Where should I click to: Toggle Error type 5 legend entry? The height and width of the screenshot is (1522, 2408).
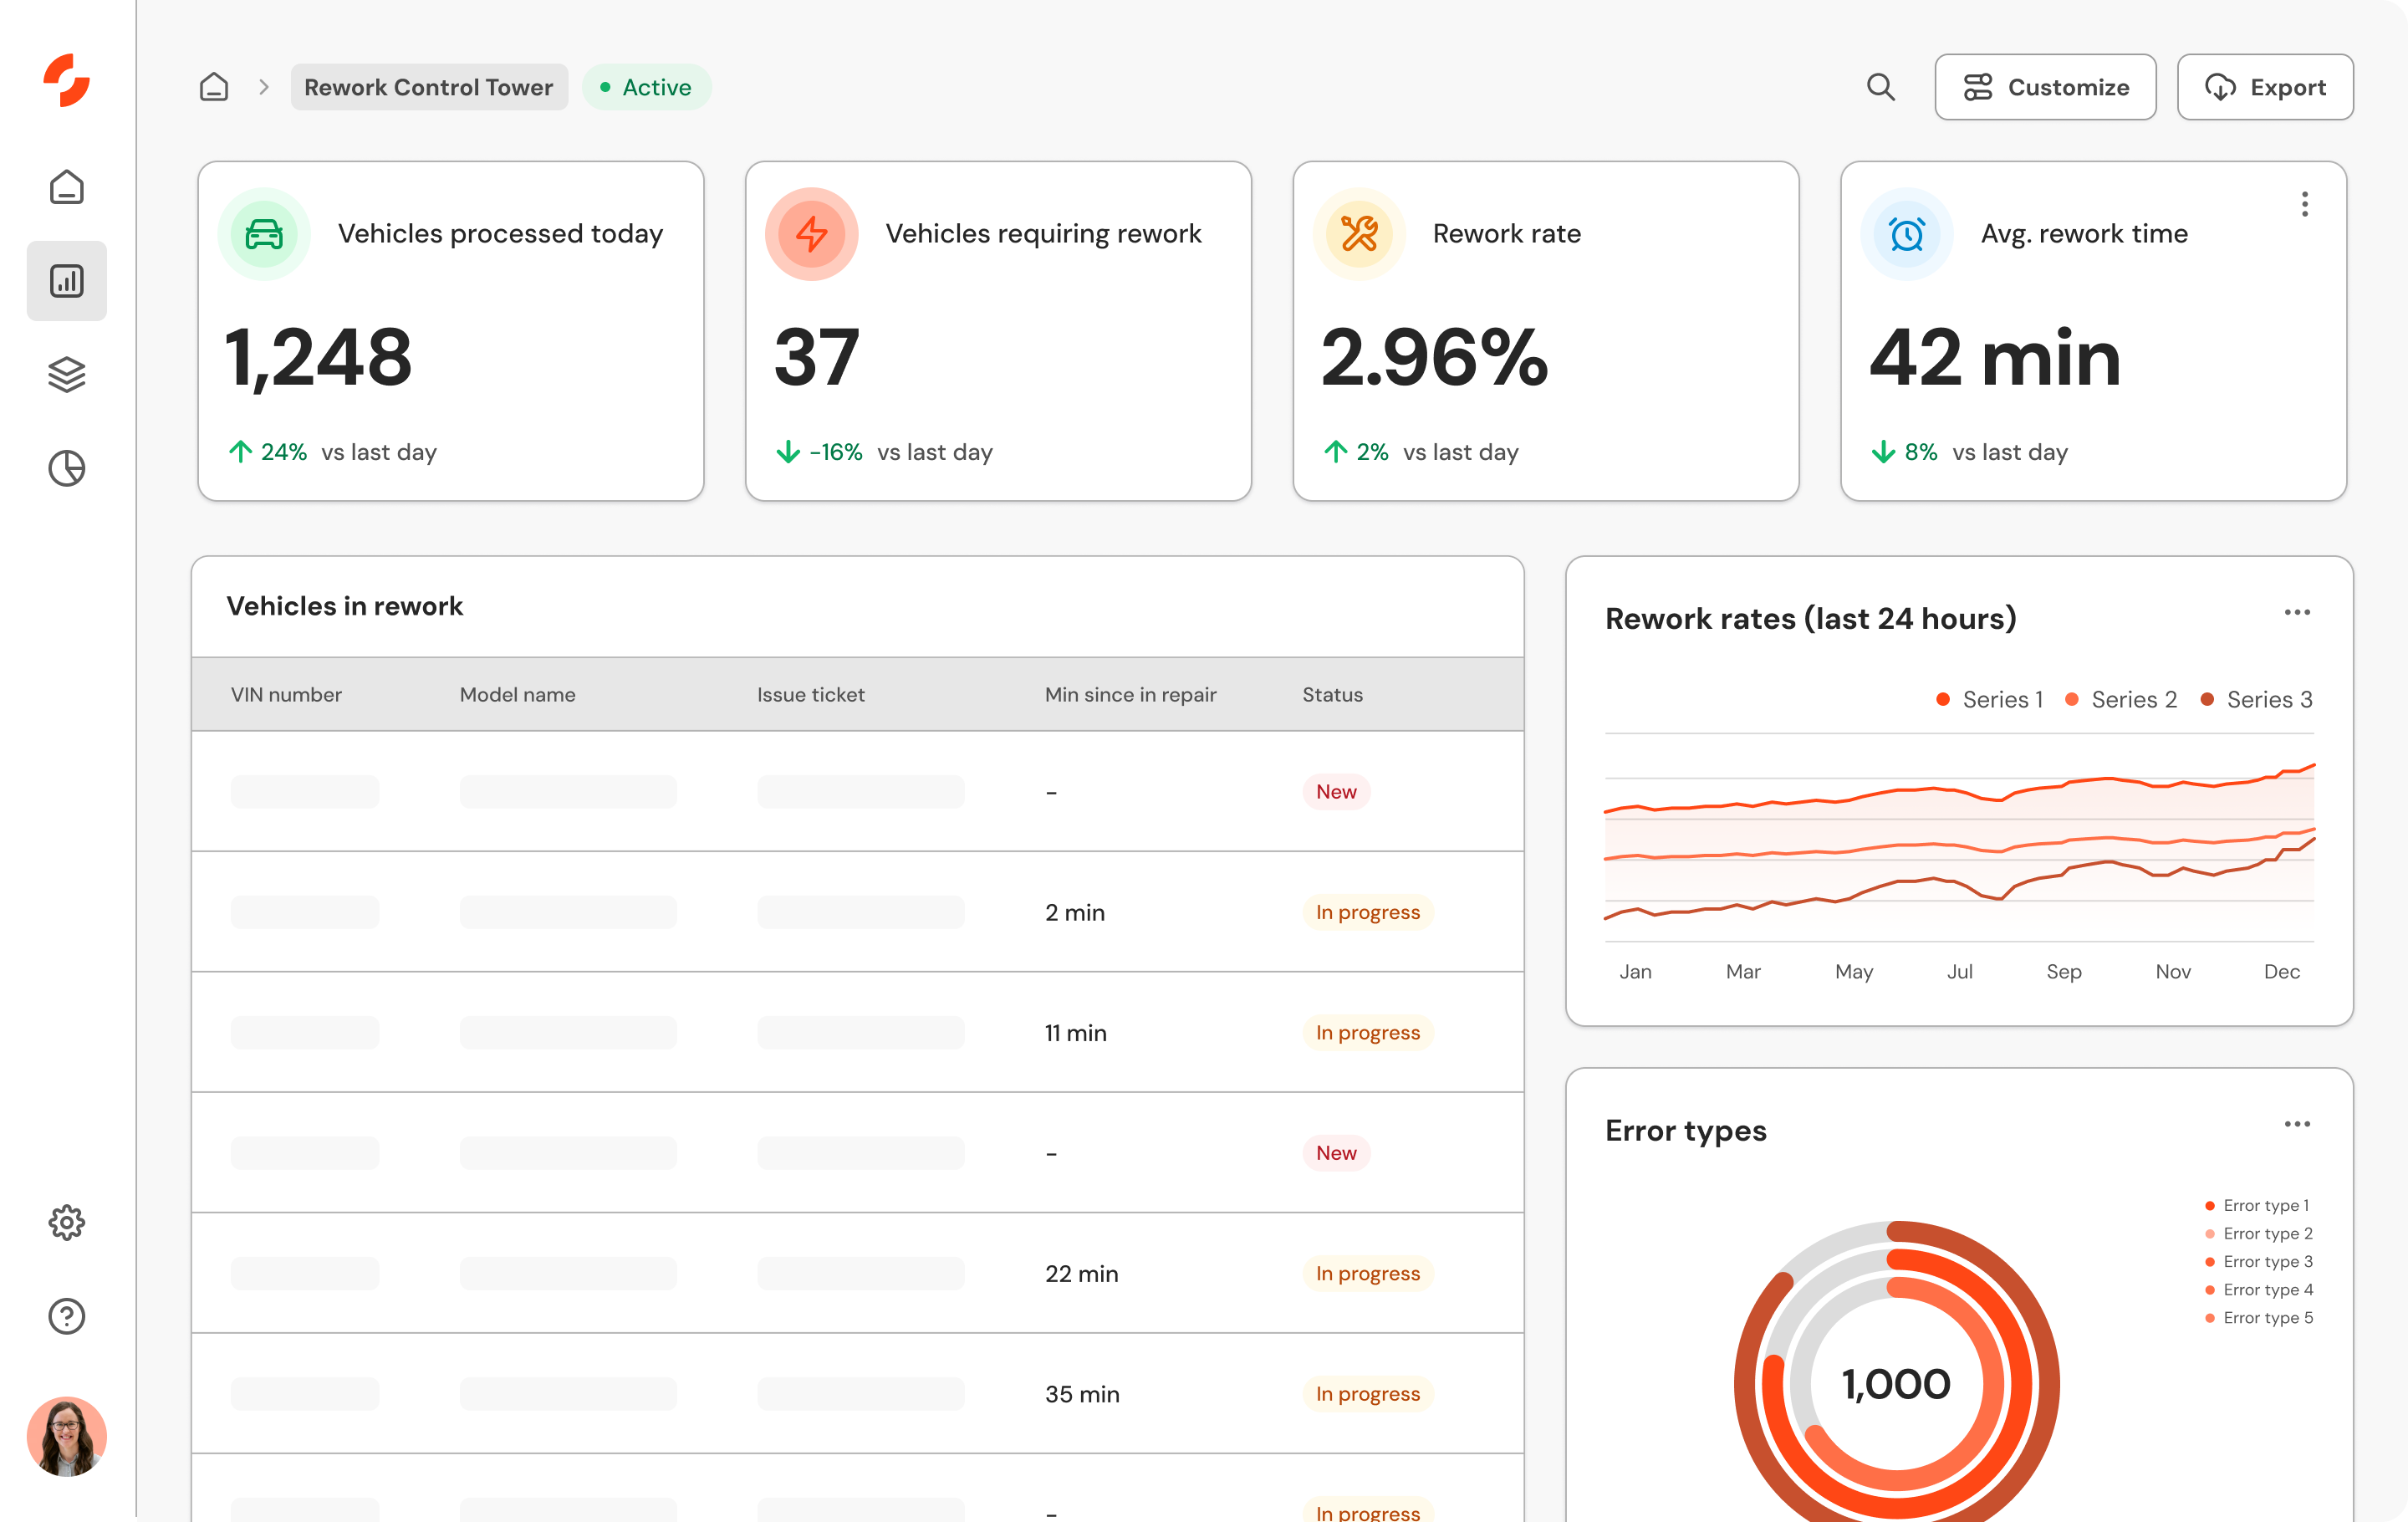pos(2258,1317)
